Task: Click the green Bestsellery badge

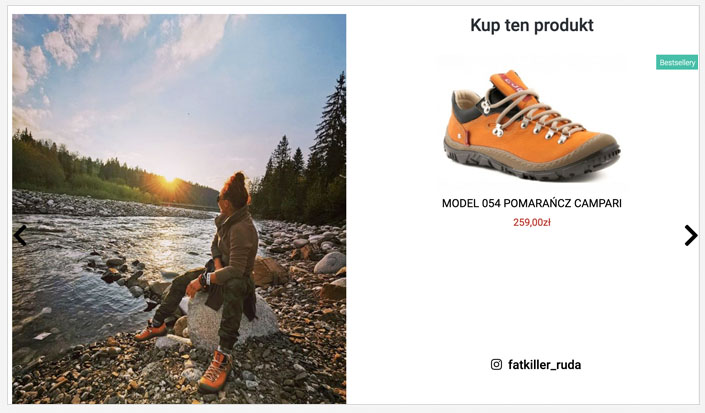Action: (677, 62)
